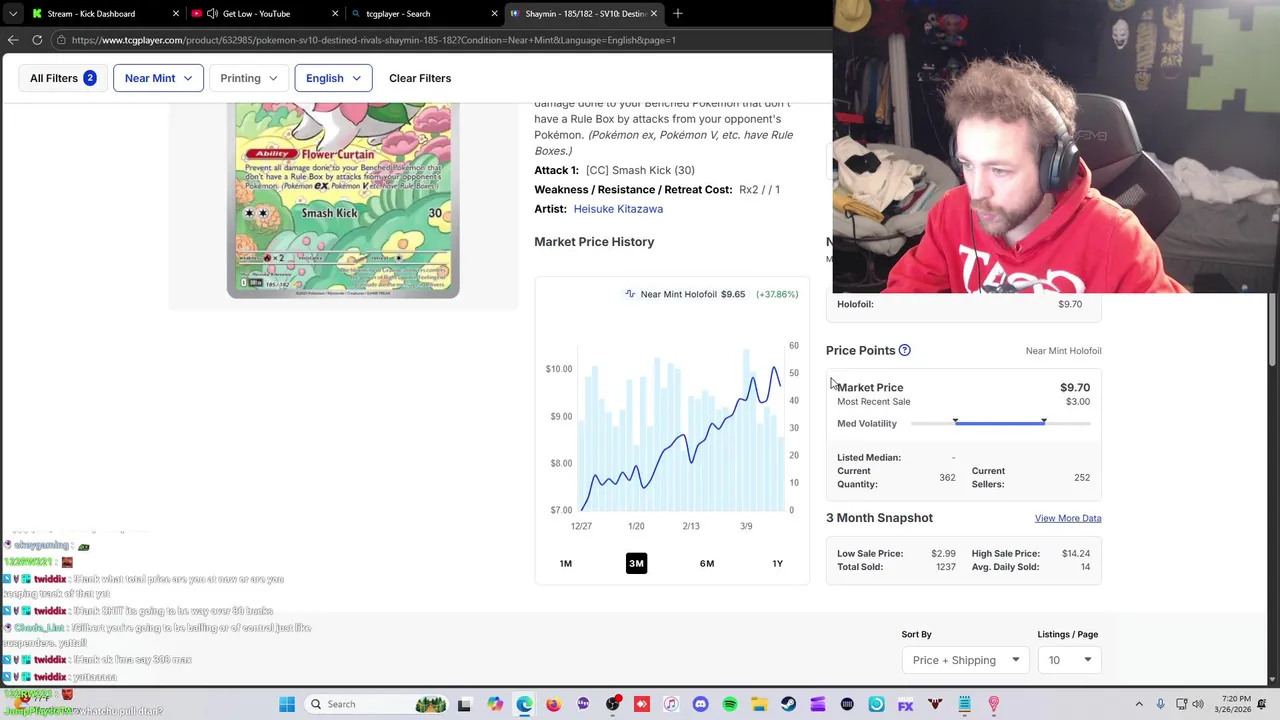Image resolution: width=1280 pixels, height=720 pixels.
Task: Show hidden system tray icons
Action: click(x=1139, y=704)
